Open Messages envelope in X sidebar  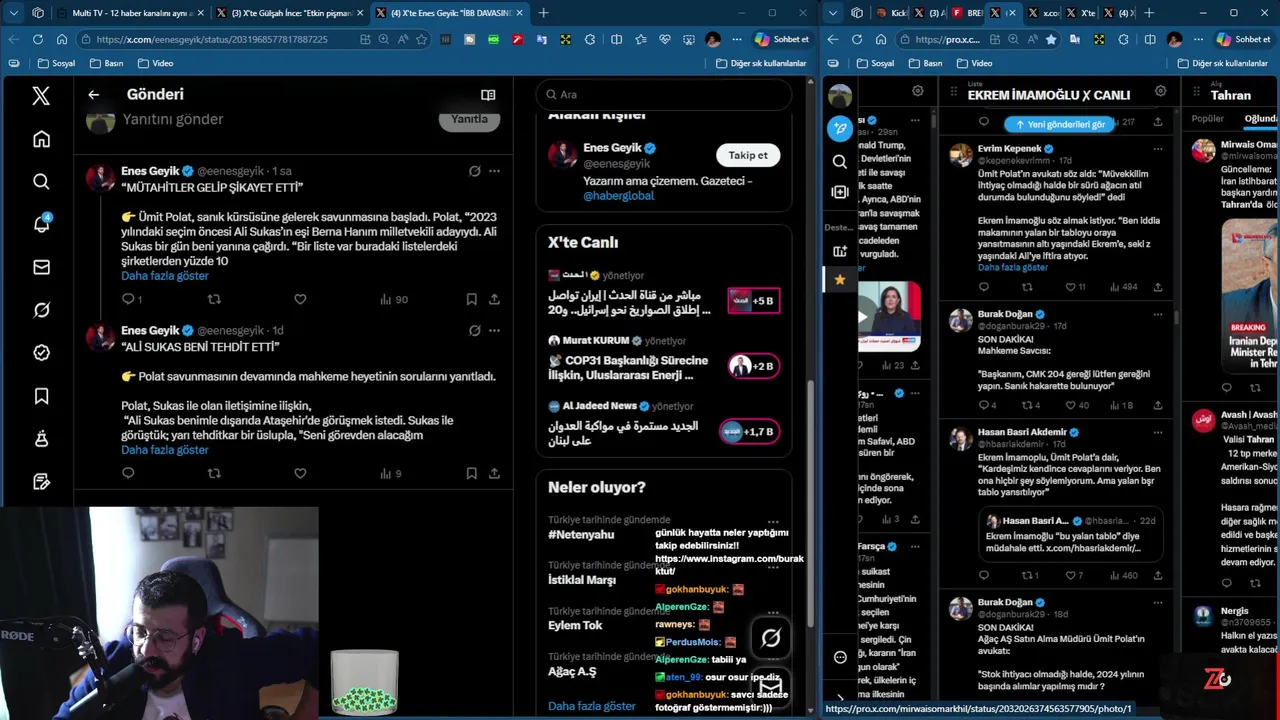pyautogui.click(x=41, y=267)
